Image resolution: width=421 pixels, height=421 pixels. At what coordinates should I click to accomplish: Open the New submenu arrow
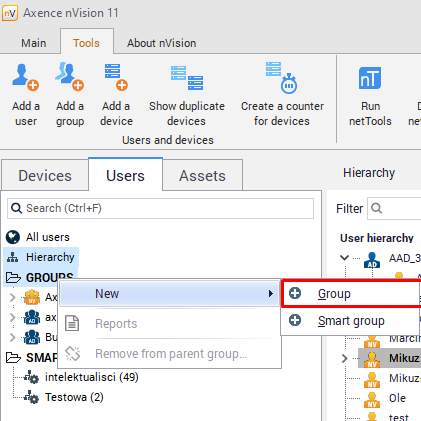click(x=271, y=294)
